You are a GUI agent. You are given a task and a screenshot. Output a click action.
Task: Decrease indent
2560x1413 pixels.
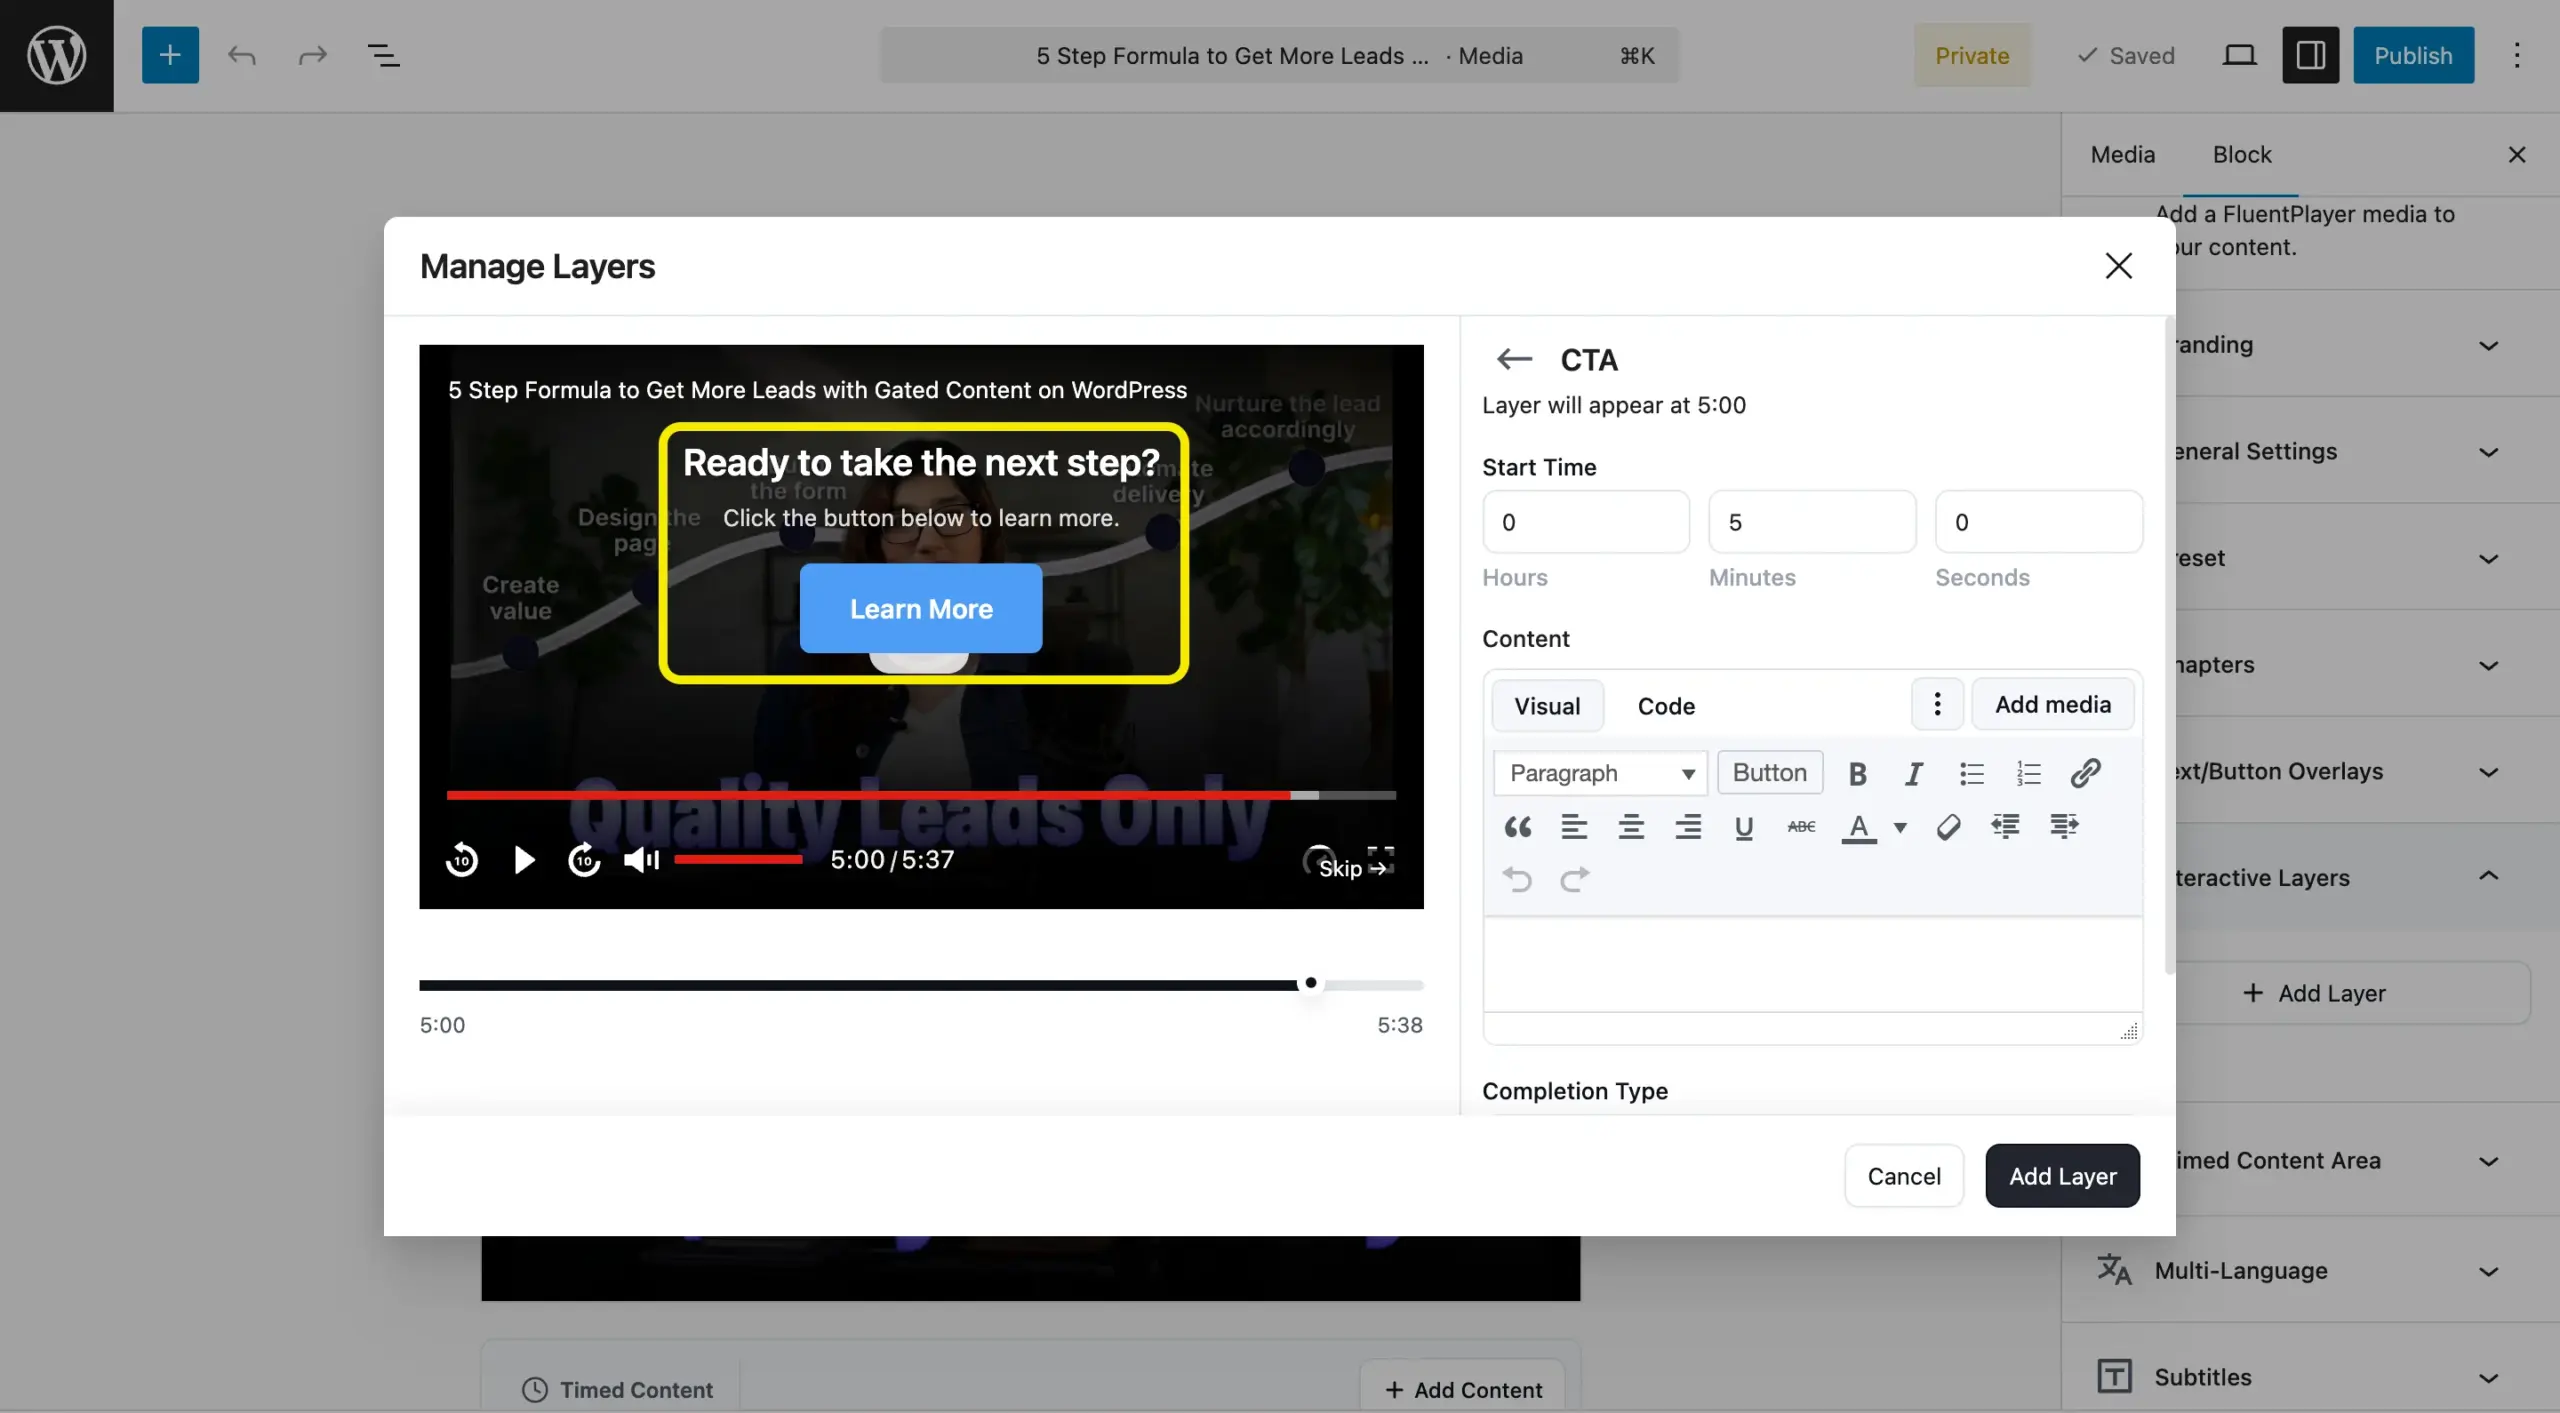(x=2005, y=827)
